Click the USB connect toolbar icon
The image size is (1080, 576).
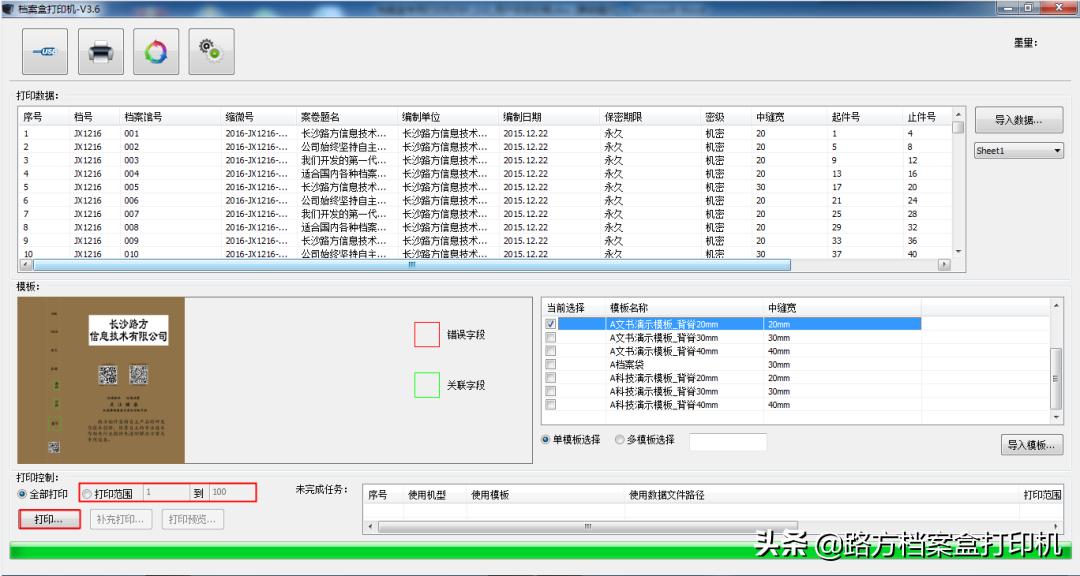coord(45,52)
